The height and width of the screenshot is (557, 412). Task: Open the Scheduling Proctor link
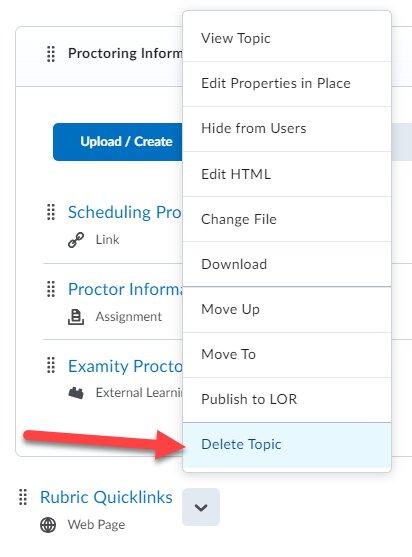pos(125,212)
